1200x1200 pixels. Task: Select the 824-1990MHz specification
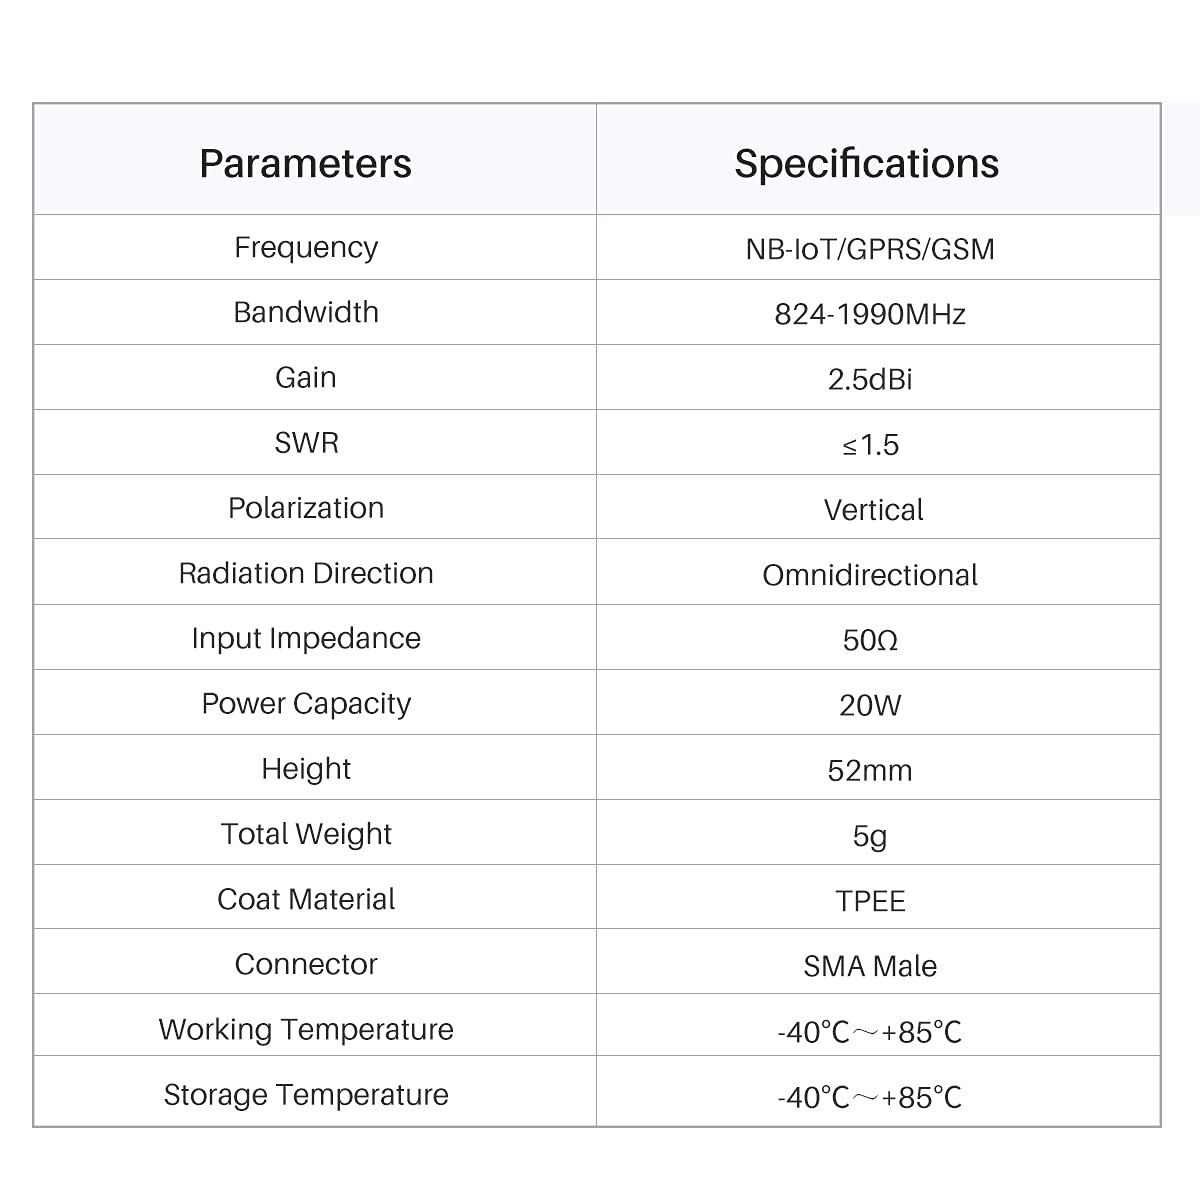pyautogui.click(x=870, y=314)
